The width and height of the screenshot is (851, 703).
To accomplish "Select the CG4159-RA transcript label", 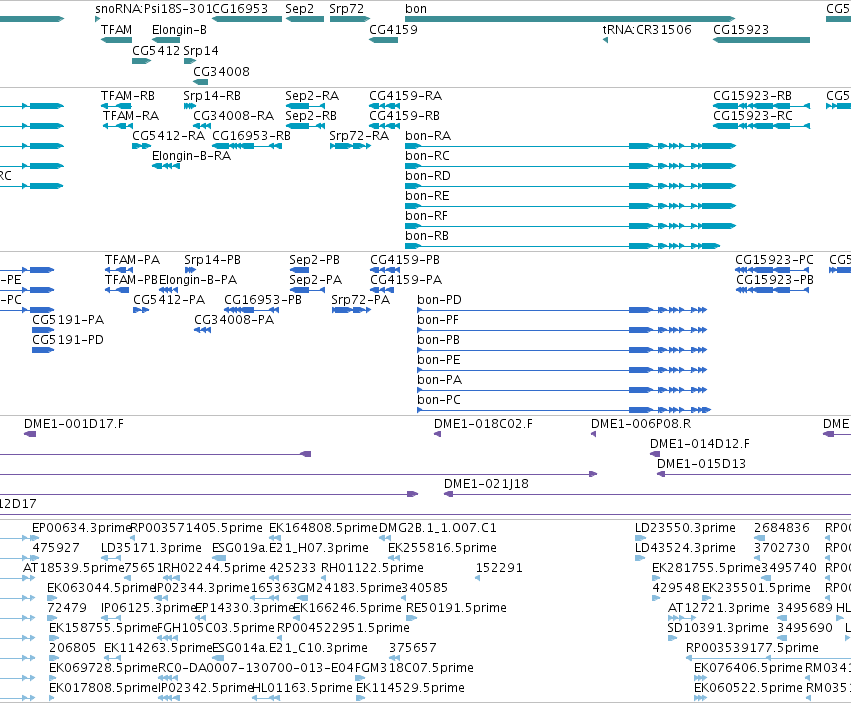I will point(405,96).
